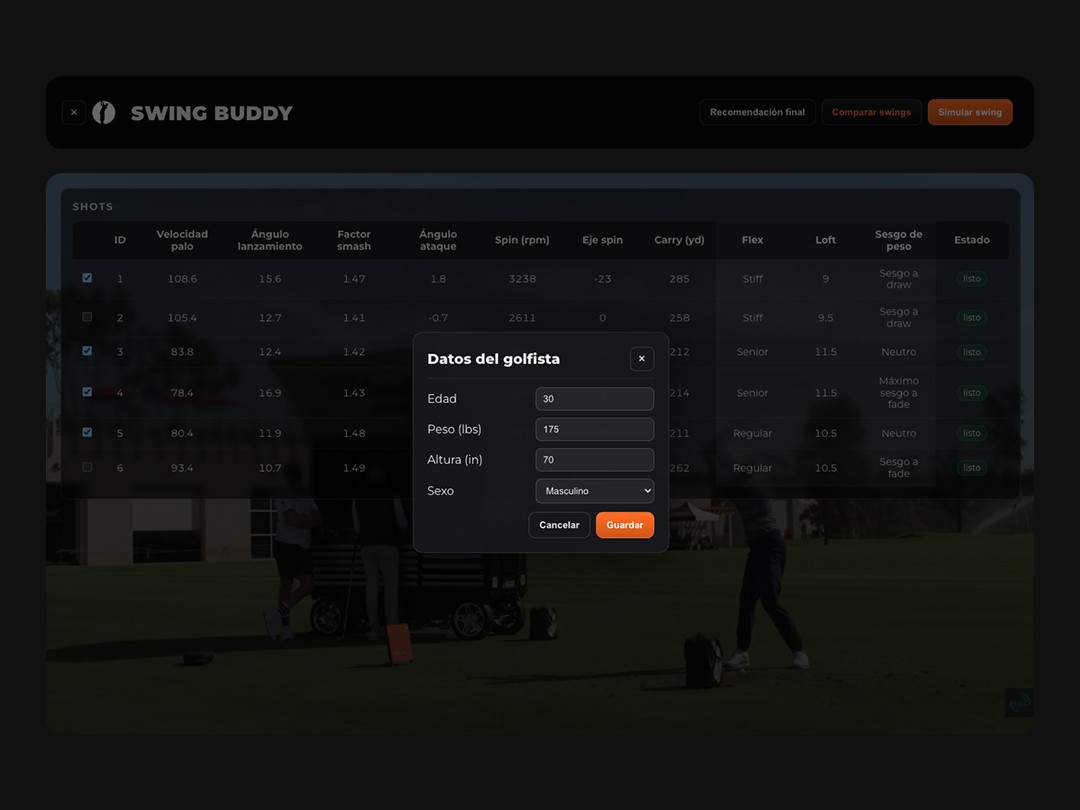Click the 108.6 velocity value

click(182, 279)
